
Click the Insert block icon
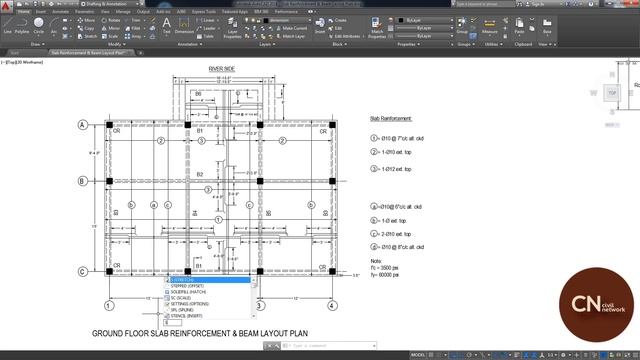(x=320, y=25)
